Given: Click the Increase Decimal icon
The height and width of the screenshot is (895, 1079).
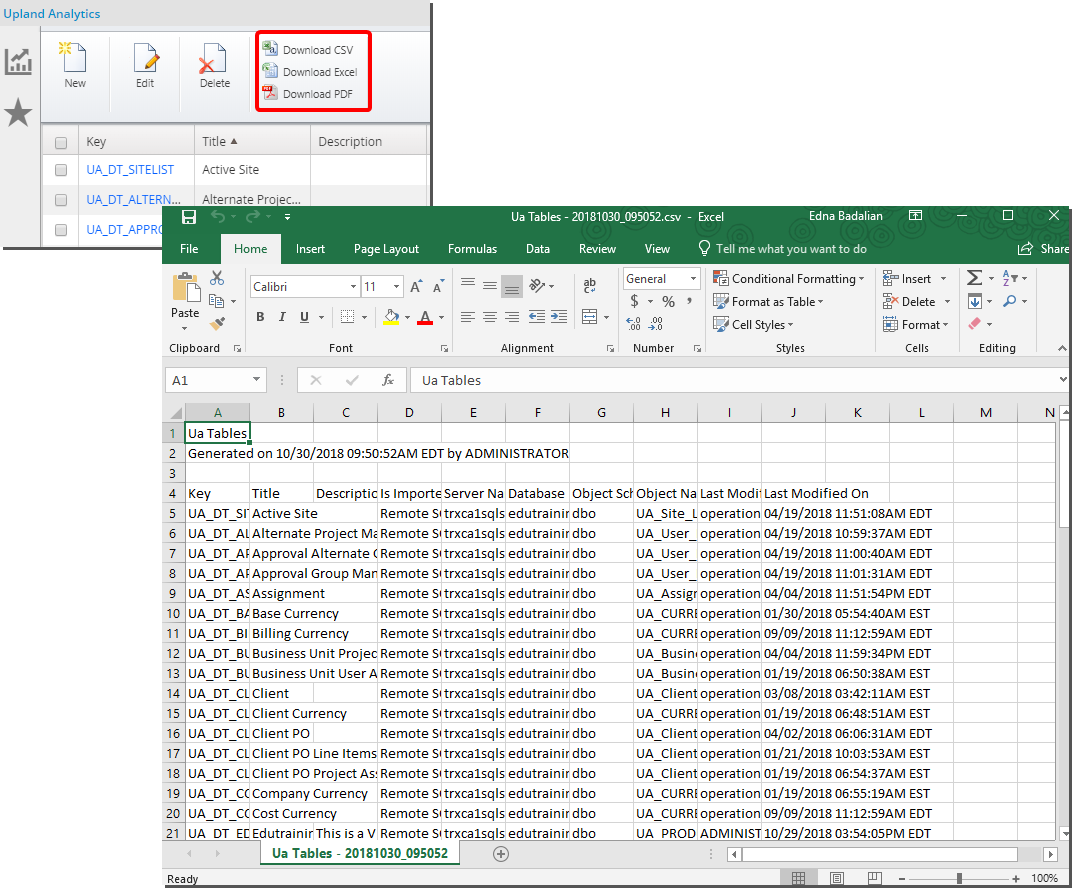Looking at the screenshot, I should click(x=634, y=323).
